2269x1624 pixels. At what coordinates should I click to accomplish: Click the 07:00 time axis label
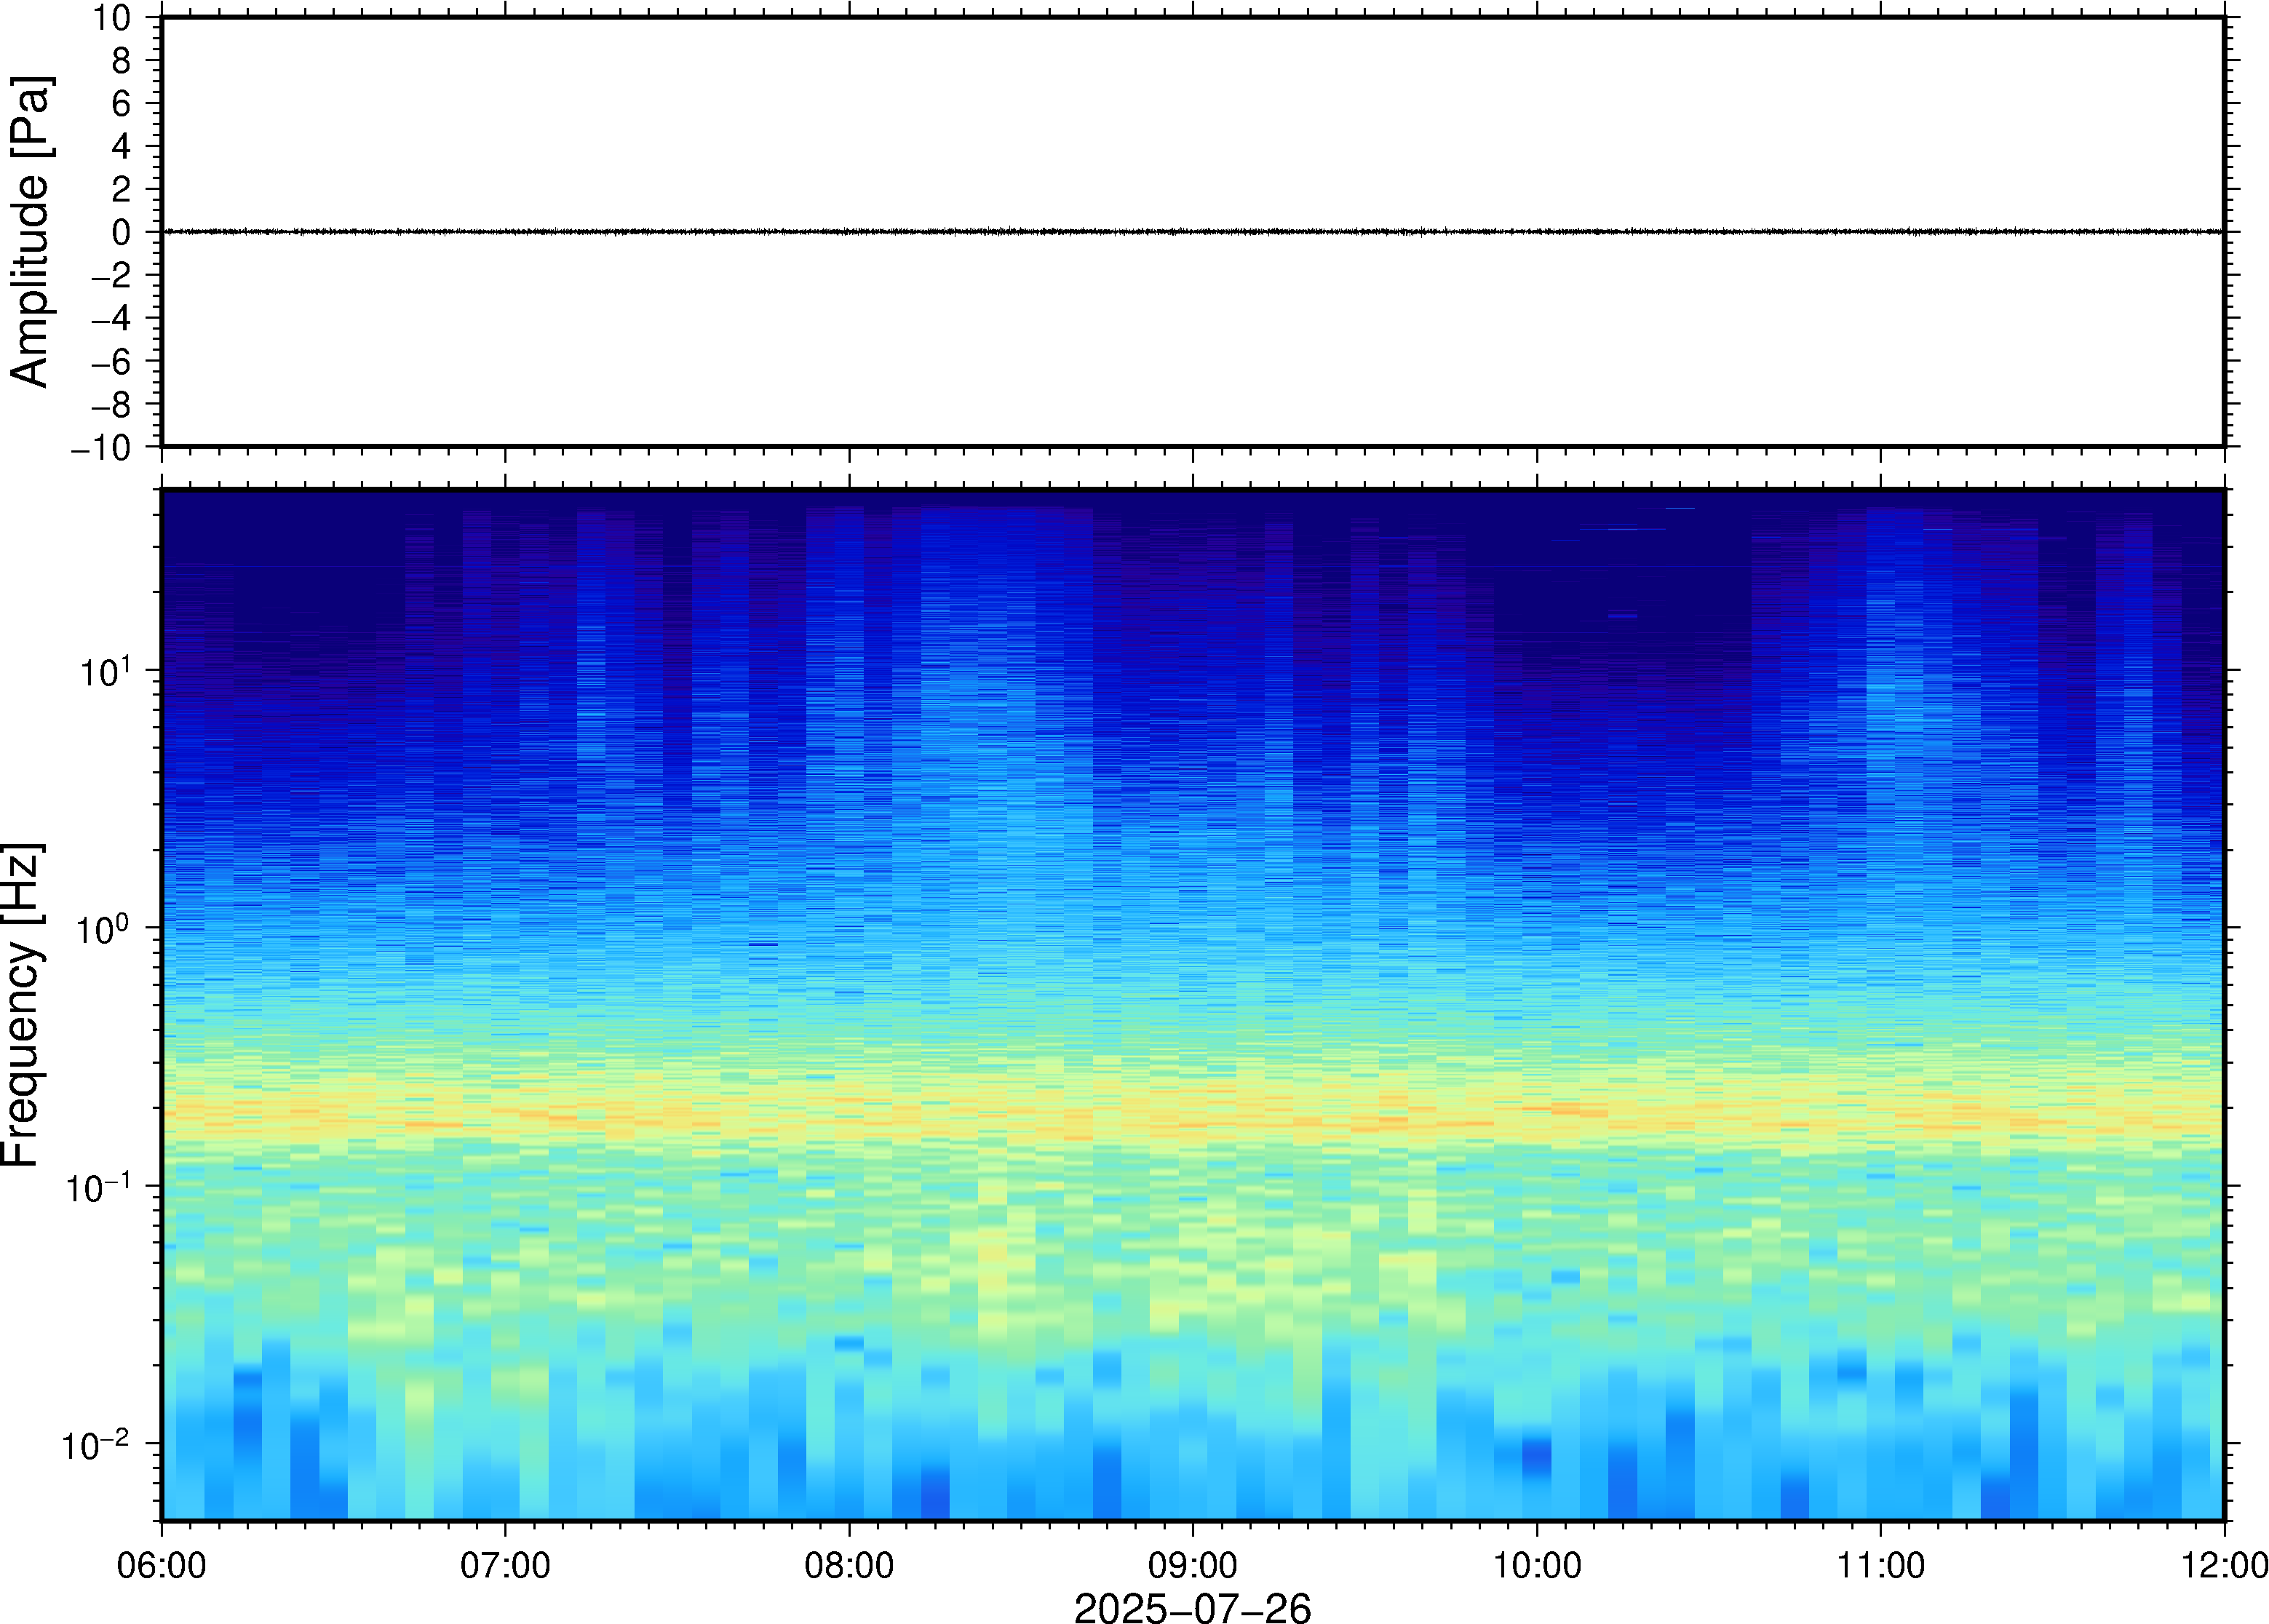pyautogui.click(x=505, y=1565)
